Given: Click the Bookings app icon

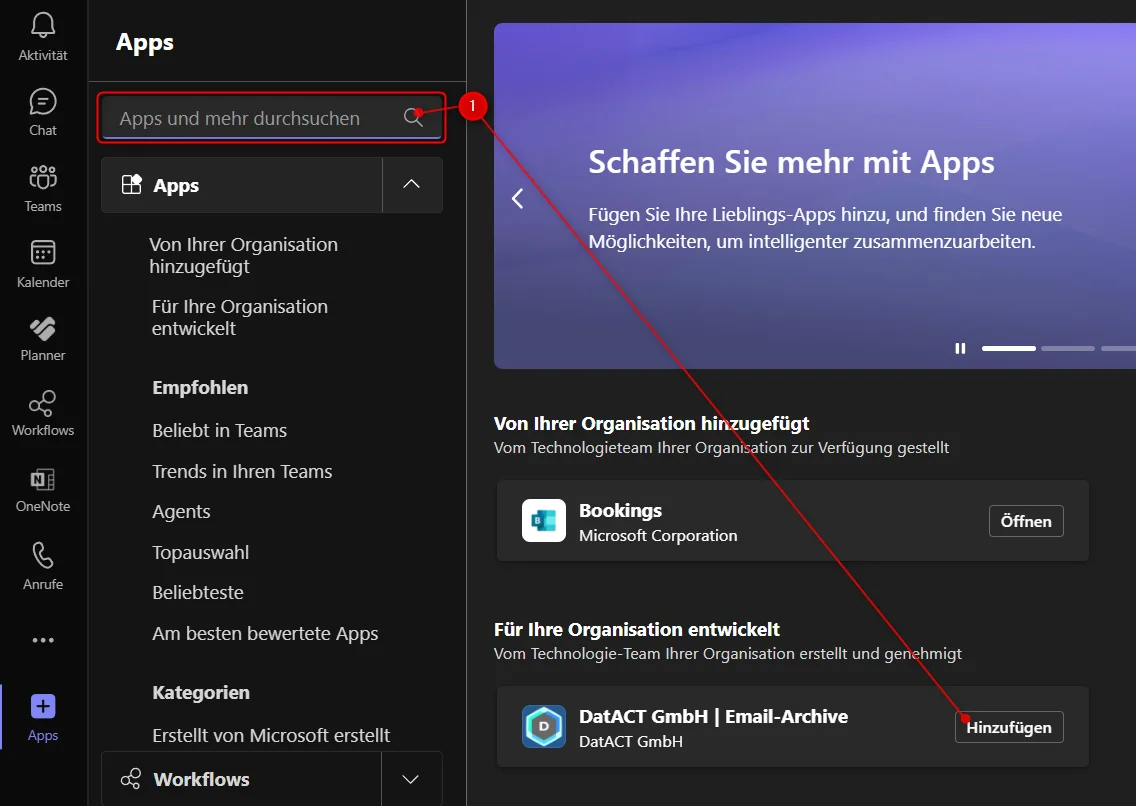Looking at the screenshot, I should [x=543, y=520].
